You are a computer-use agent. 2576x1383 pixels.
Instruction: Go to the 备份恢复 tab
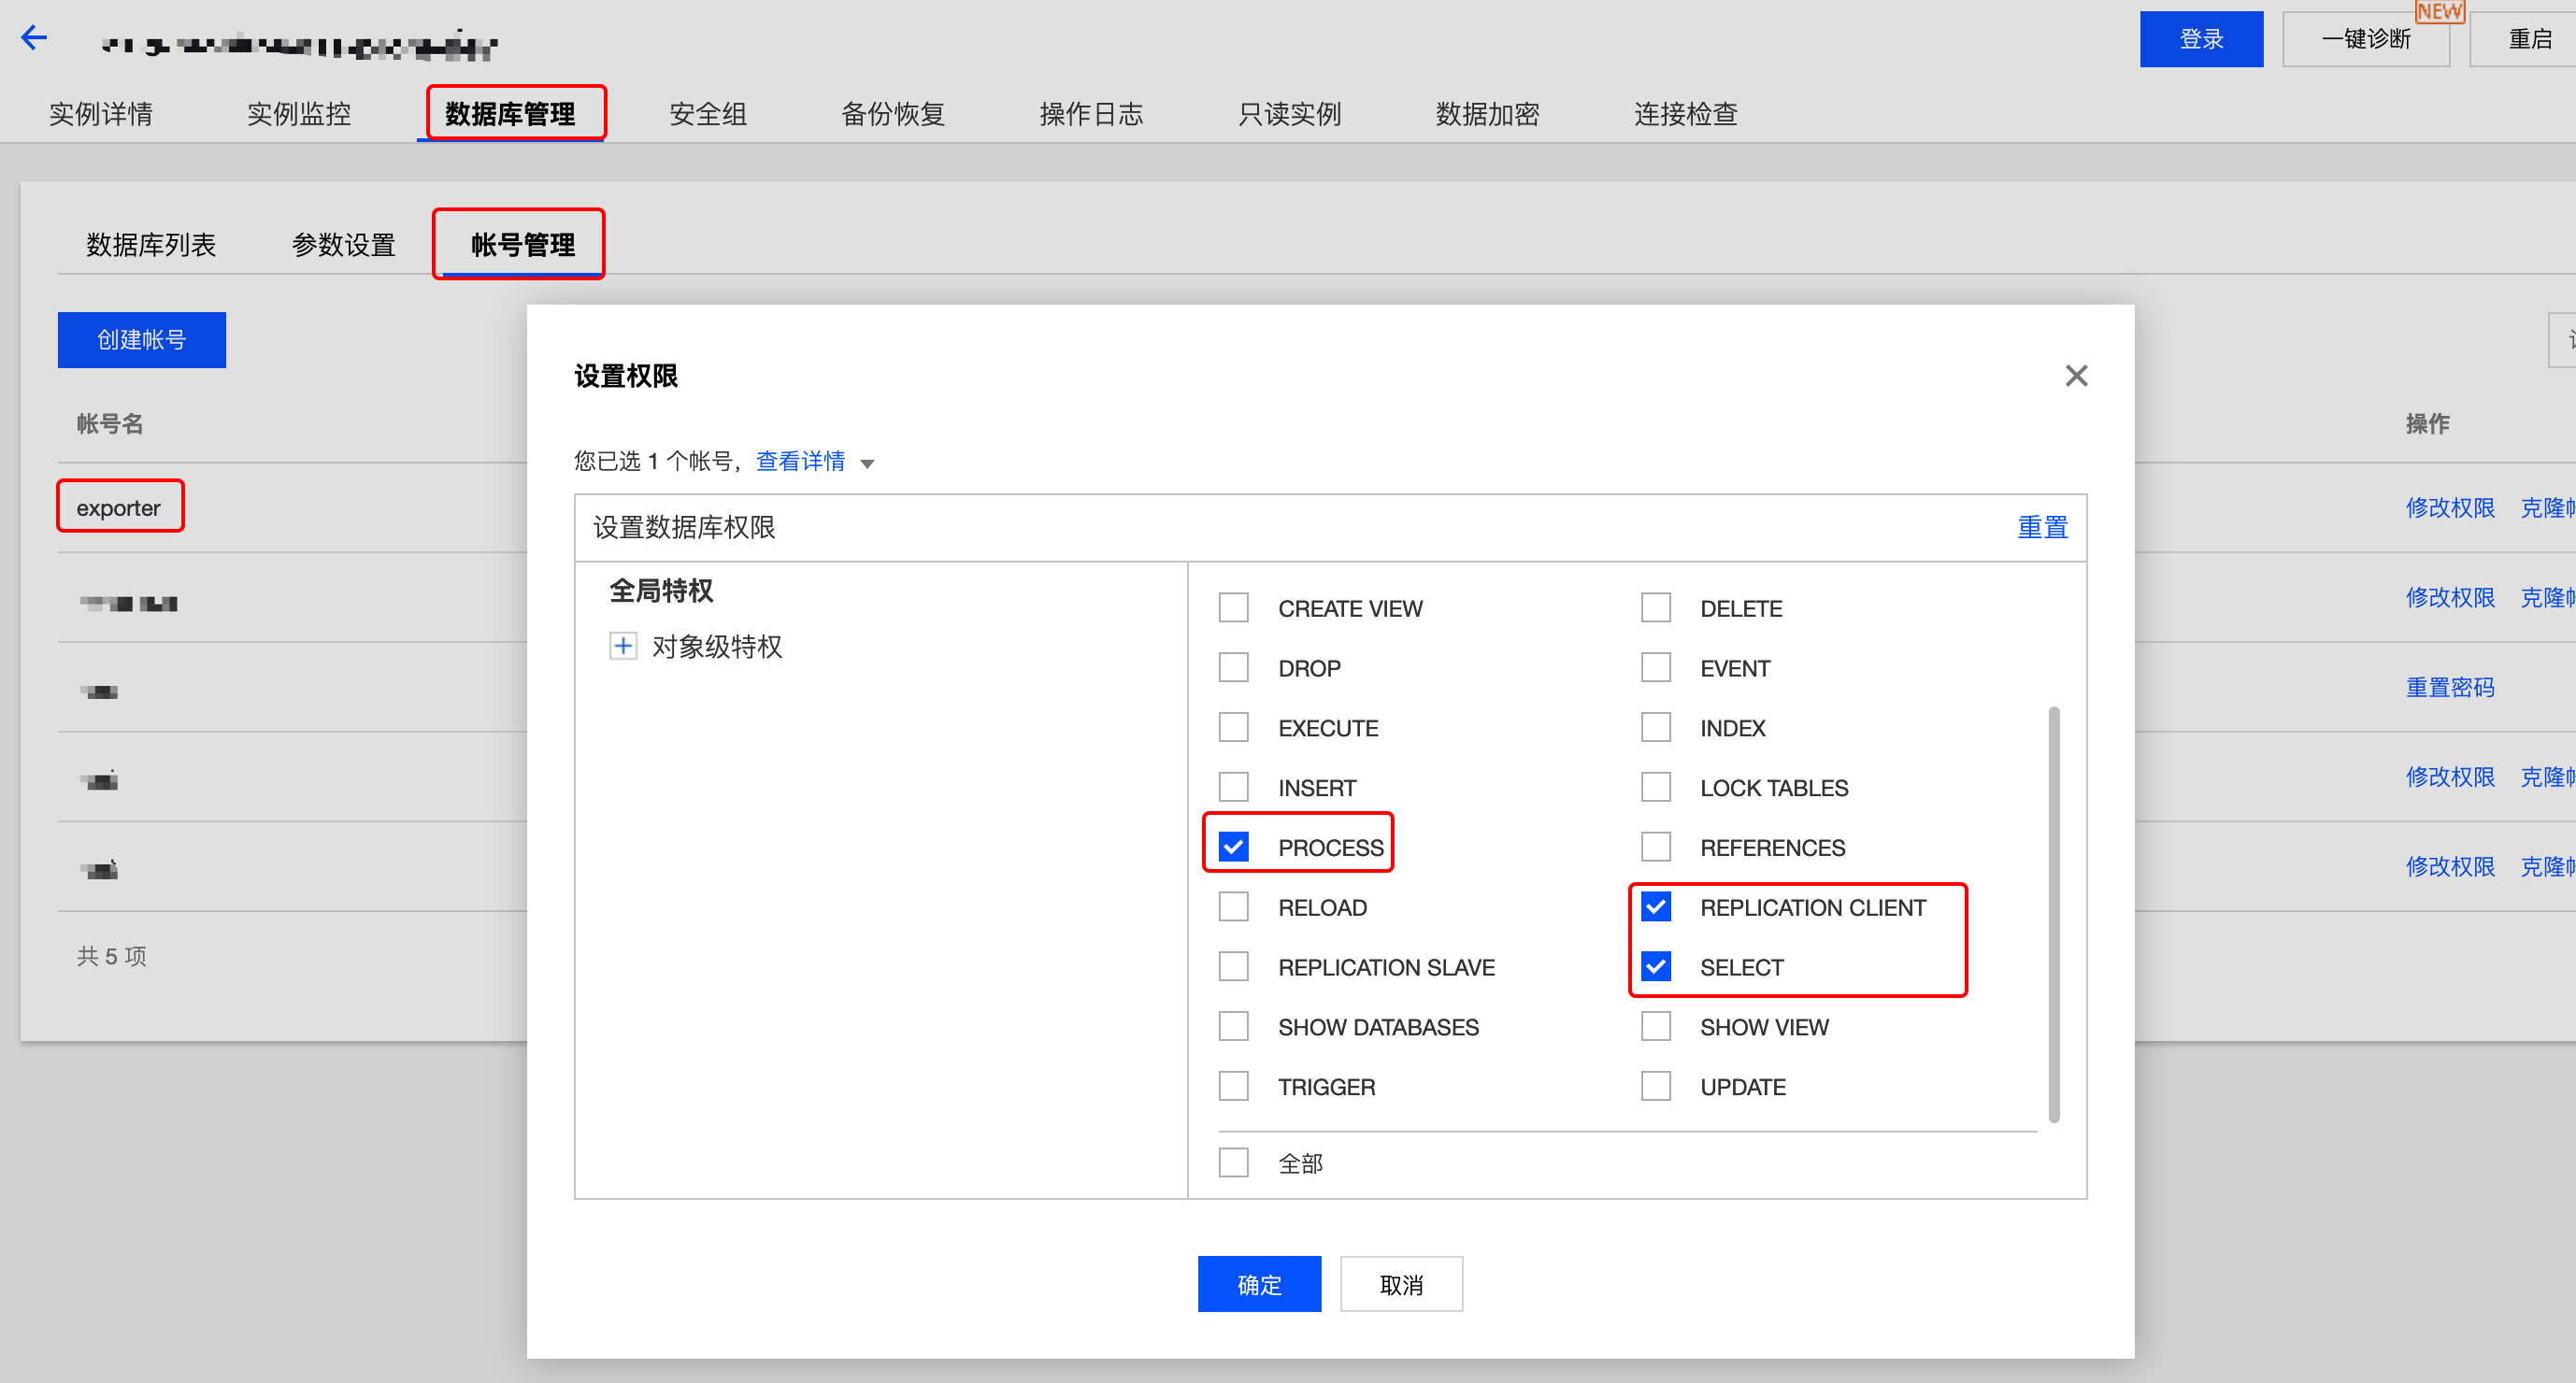point(892,114)
